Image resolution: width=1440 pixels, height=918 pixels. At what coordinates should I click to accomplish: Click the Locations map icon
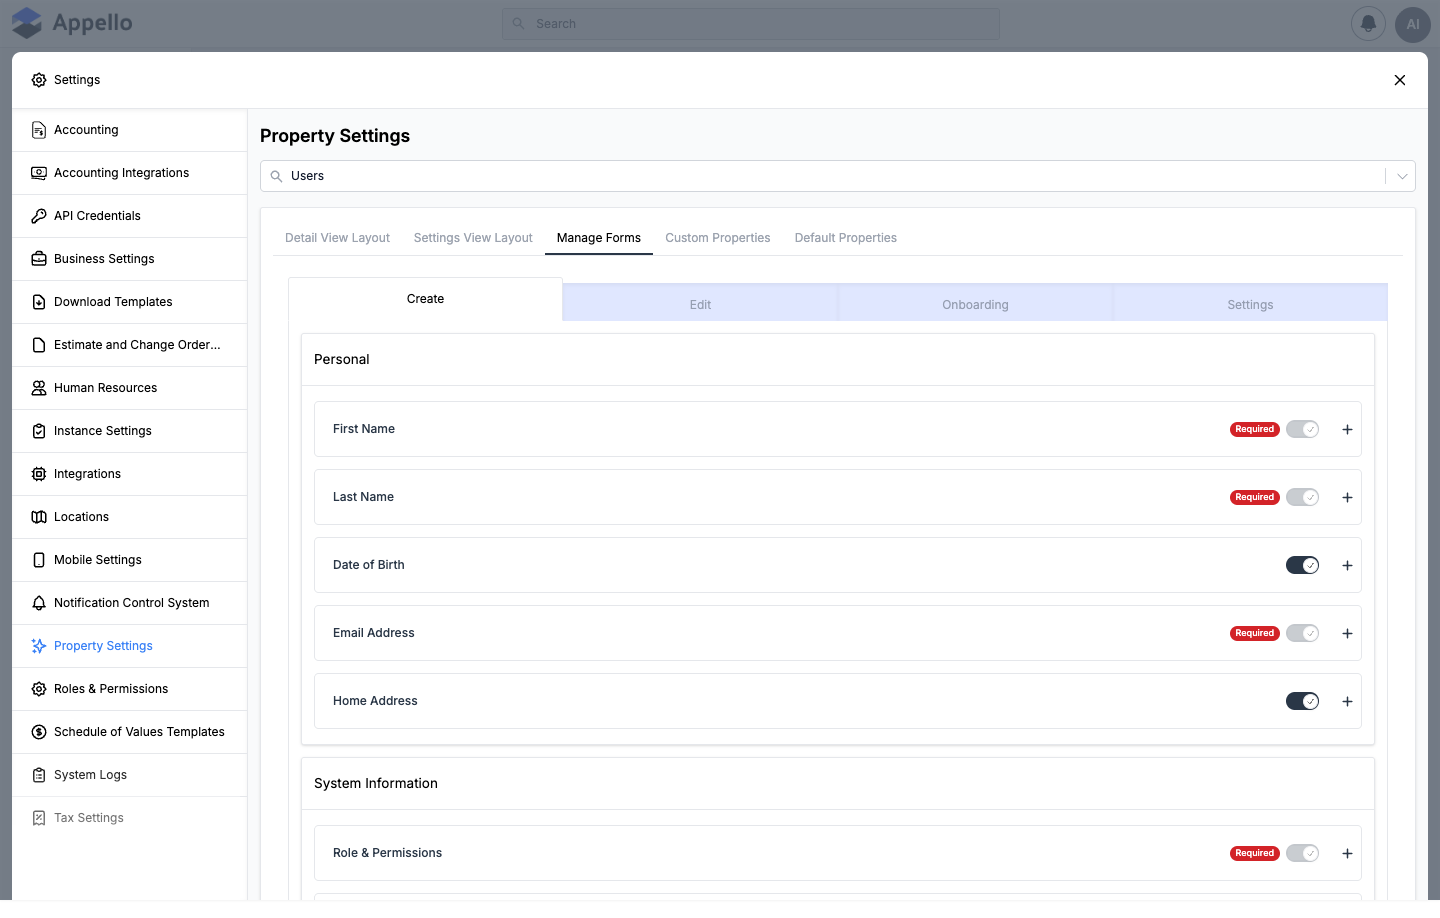click(39, 517)
